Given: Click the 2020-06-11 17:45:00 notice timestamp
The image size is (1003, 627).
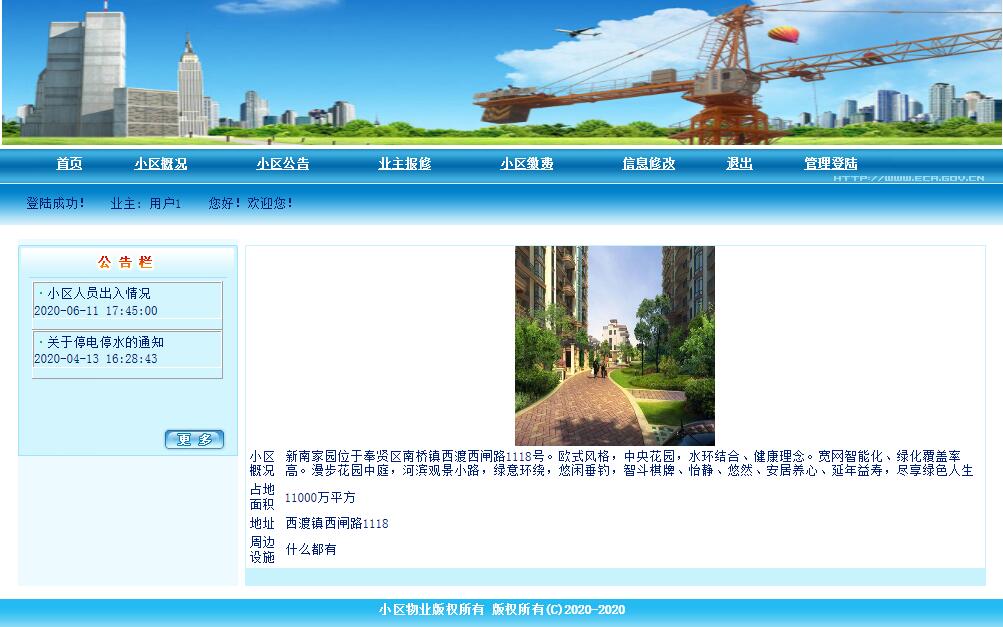Looking at the screenshot, I should pos(96,311).
